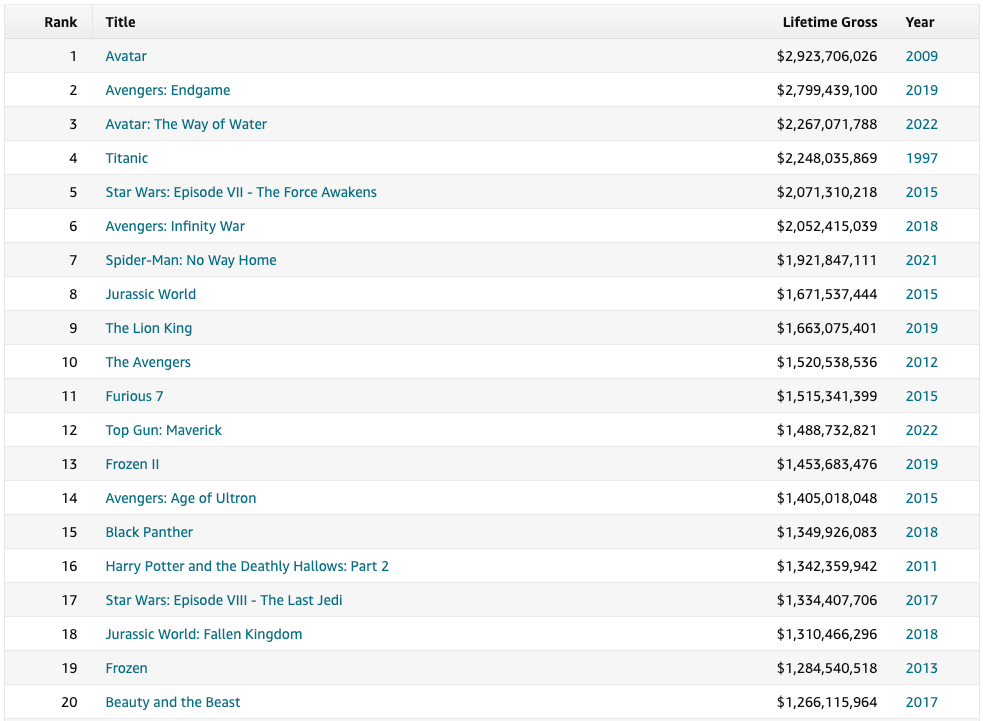Open Avengers: Infinity War link

tap(175, 226)
